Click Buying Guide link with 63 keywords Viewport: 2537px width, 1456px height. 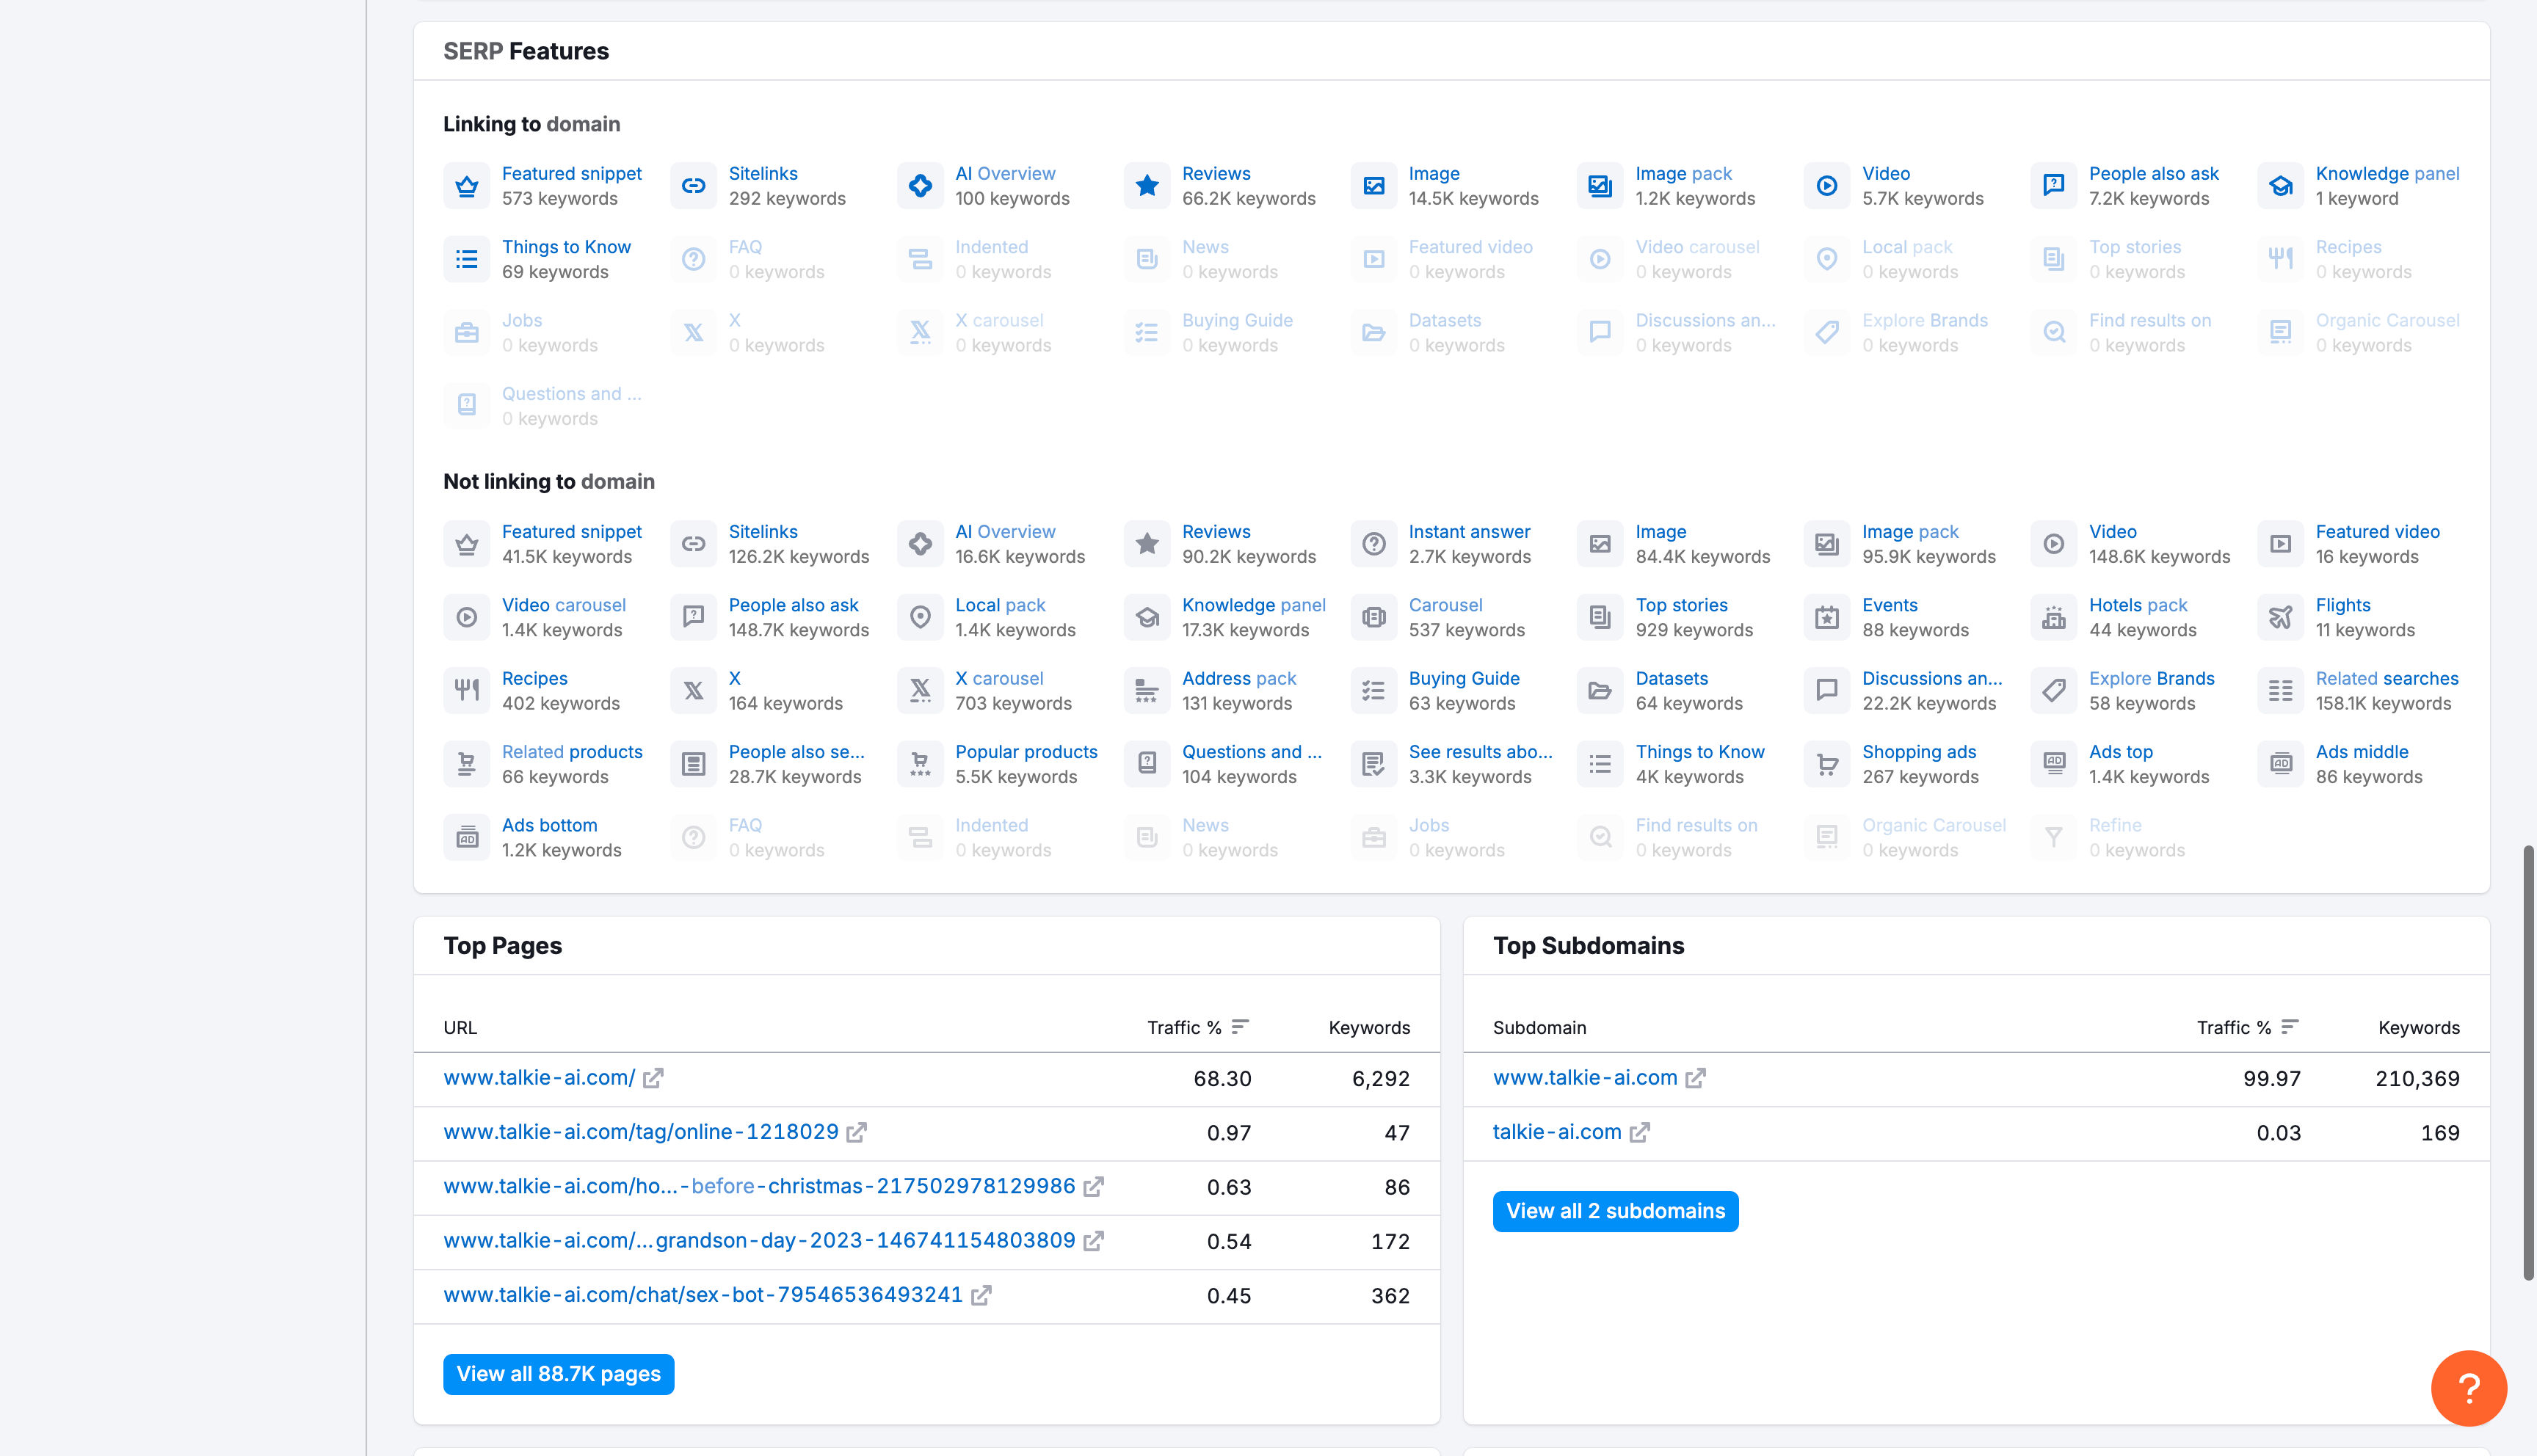click(x=1464, y=678)
